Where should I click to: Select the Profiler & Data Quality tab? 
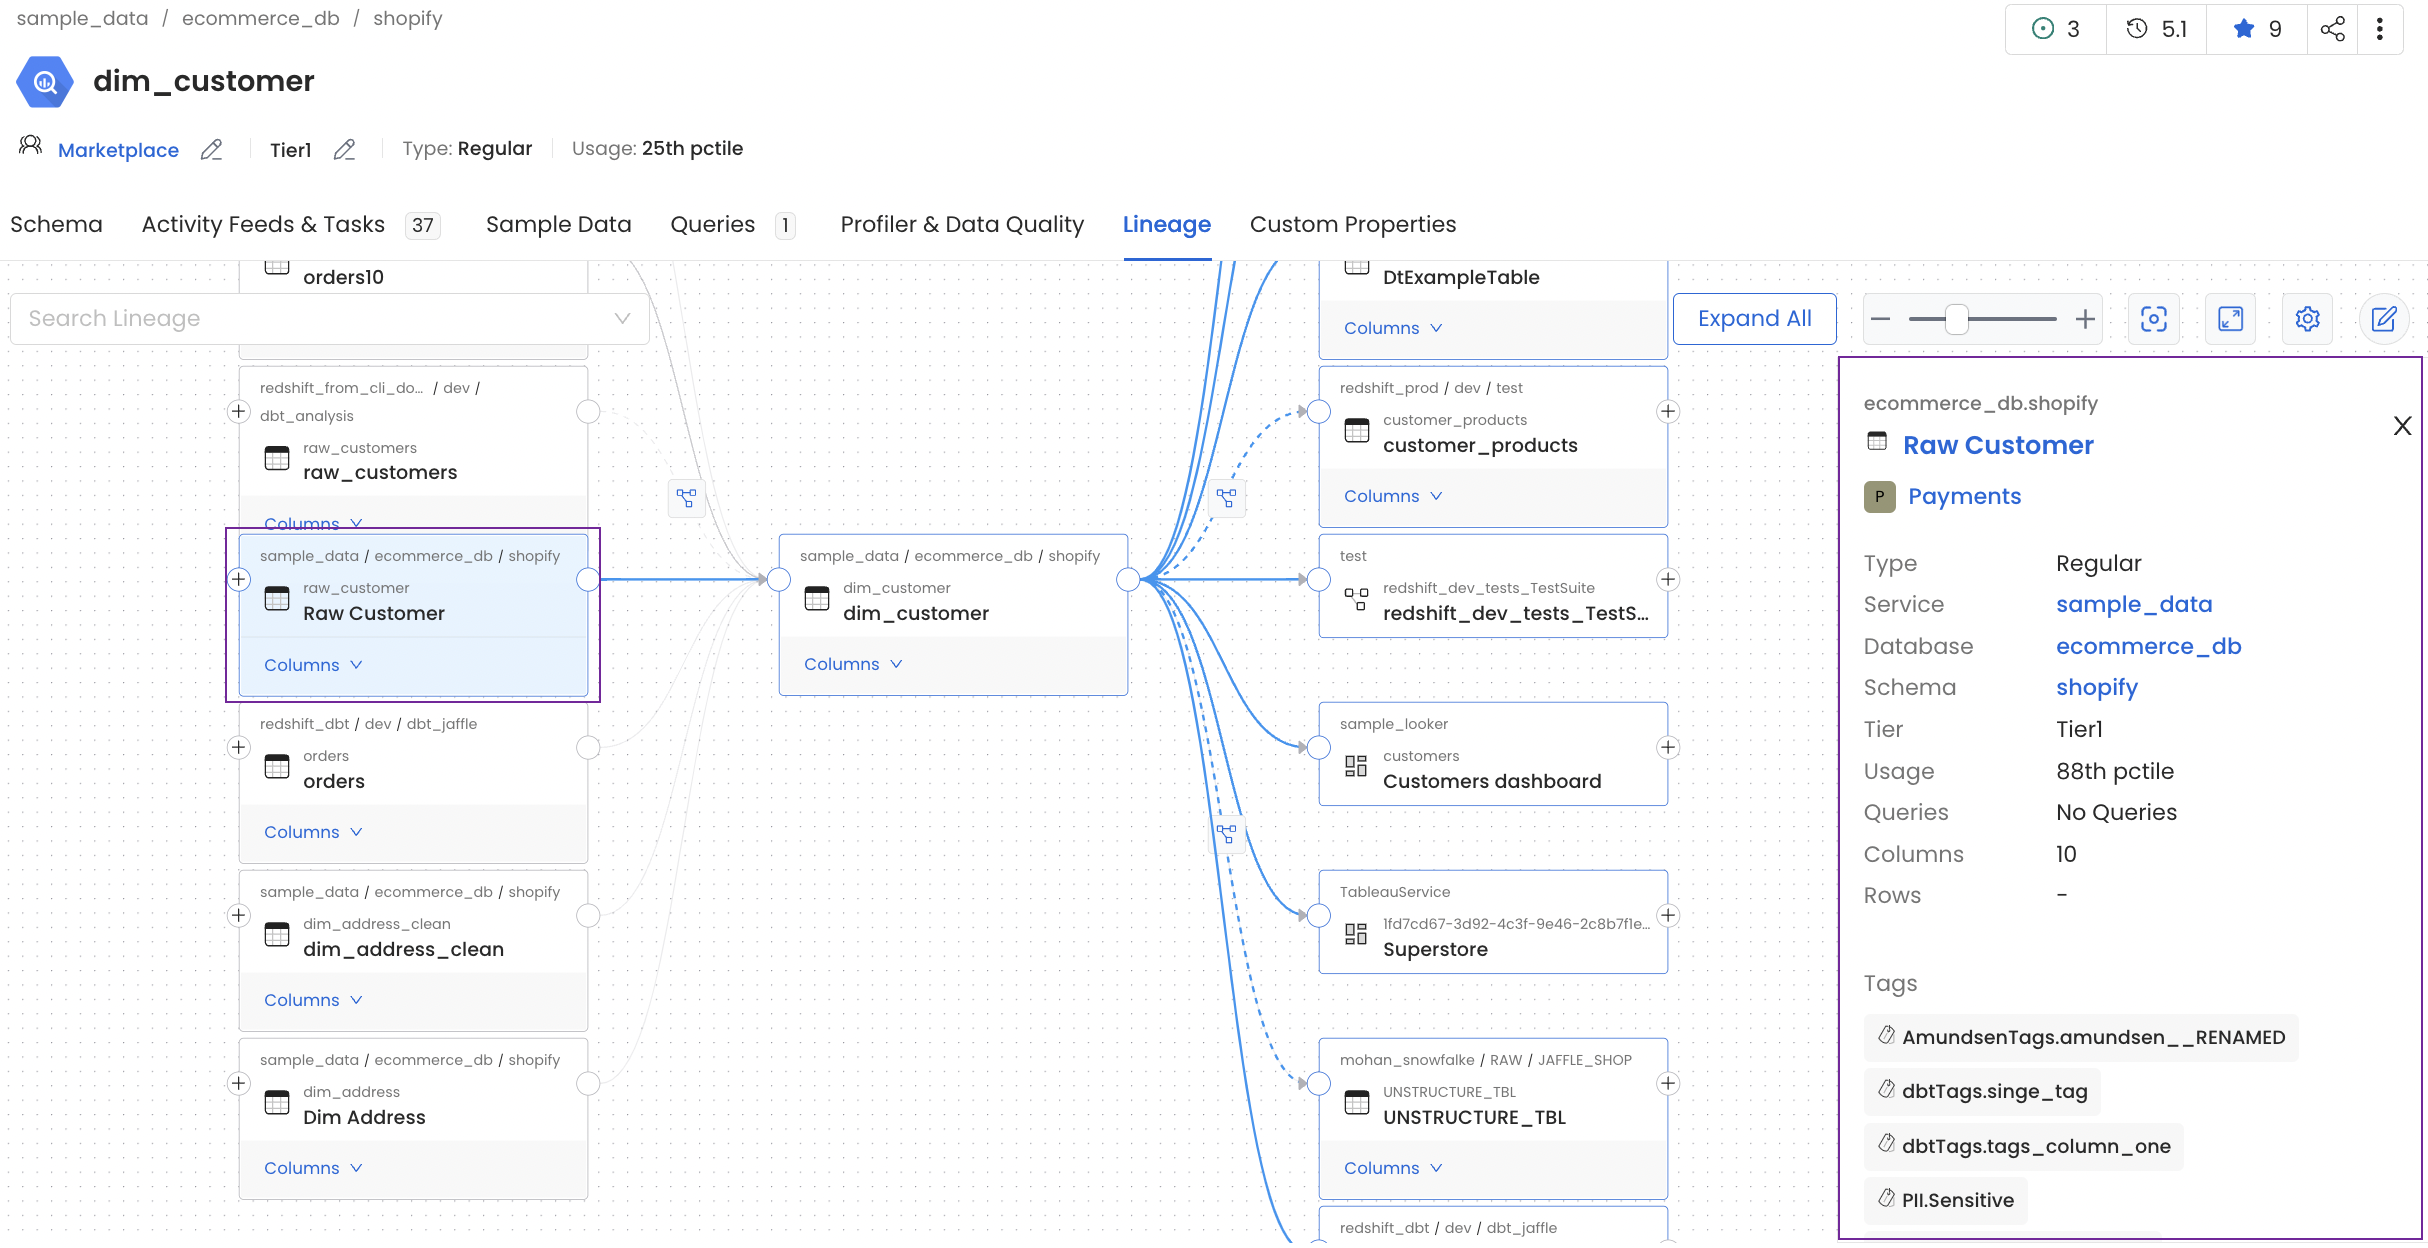click(961, 223)
